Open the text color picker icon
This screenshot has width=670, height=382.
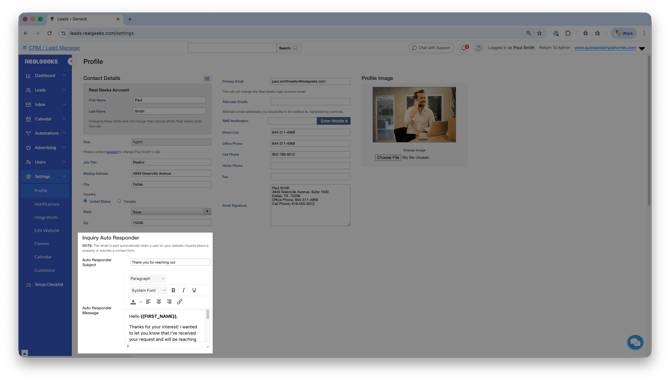click(x=133, y=302)
